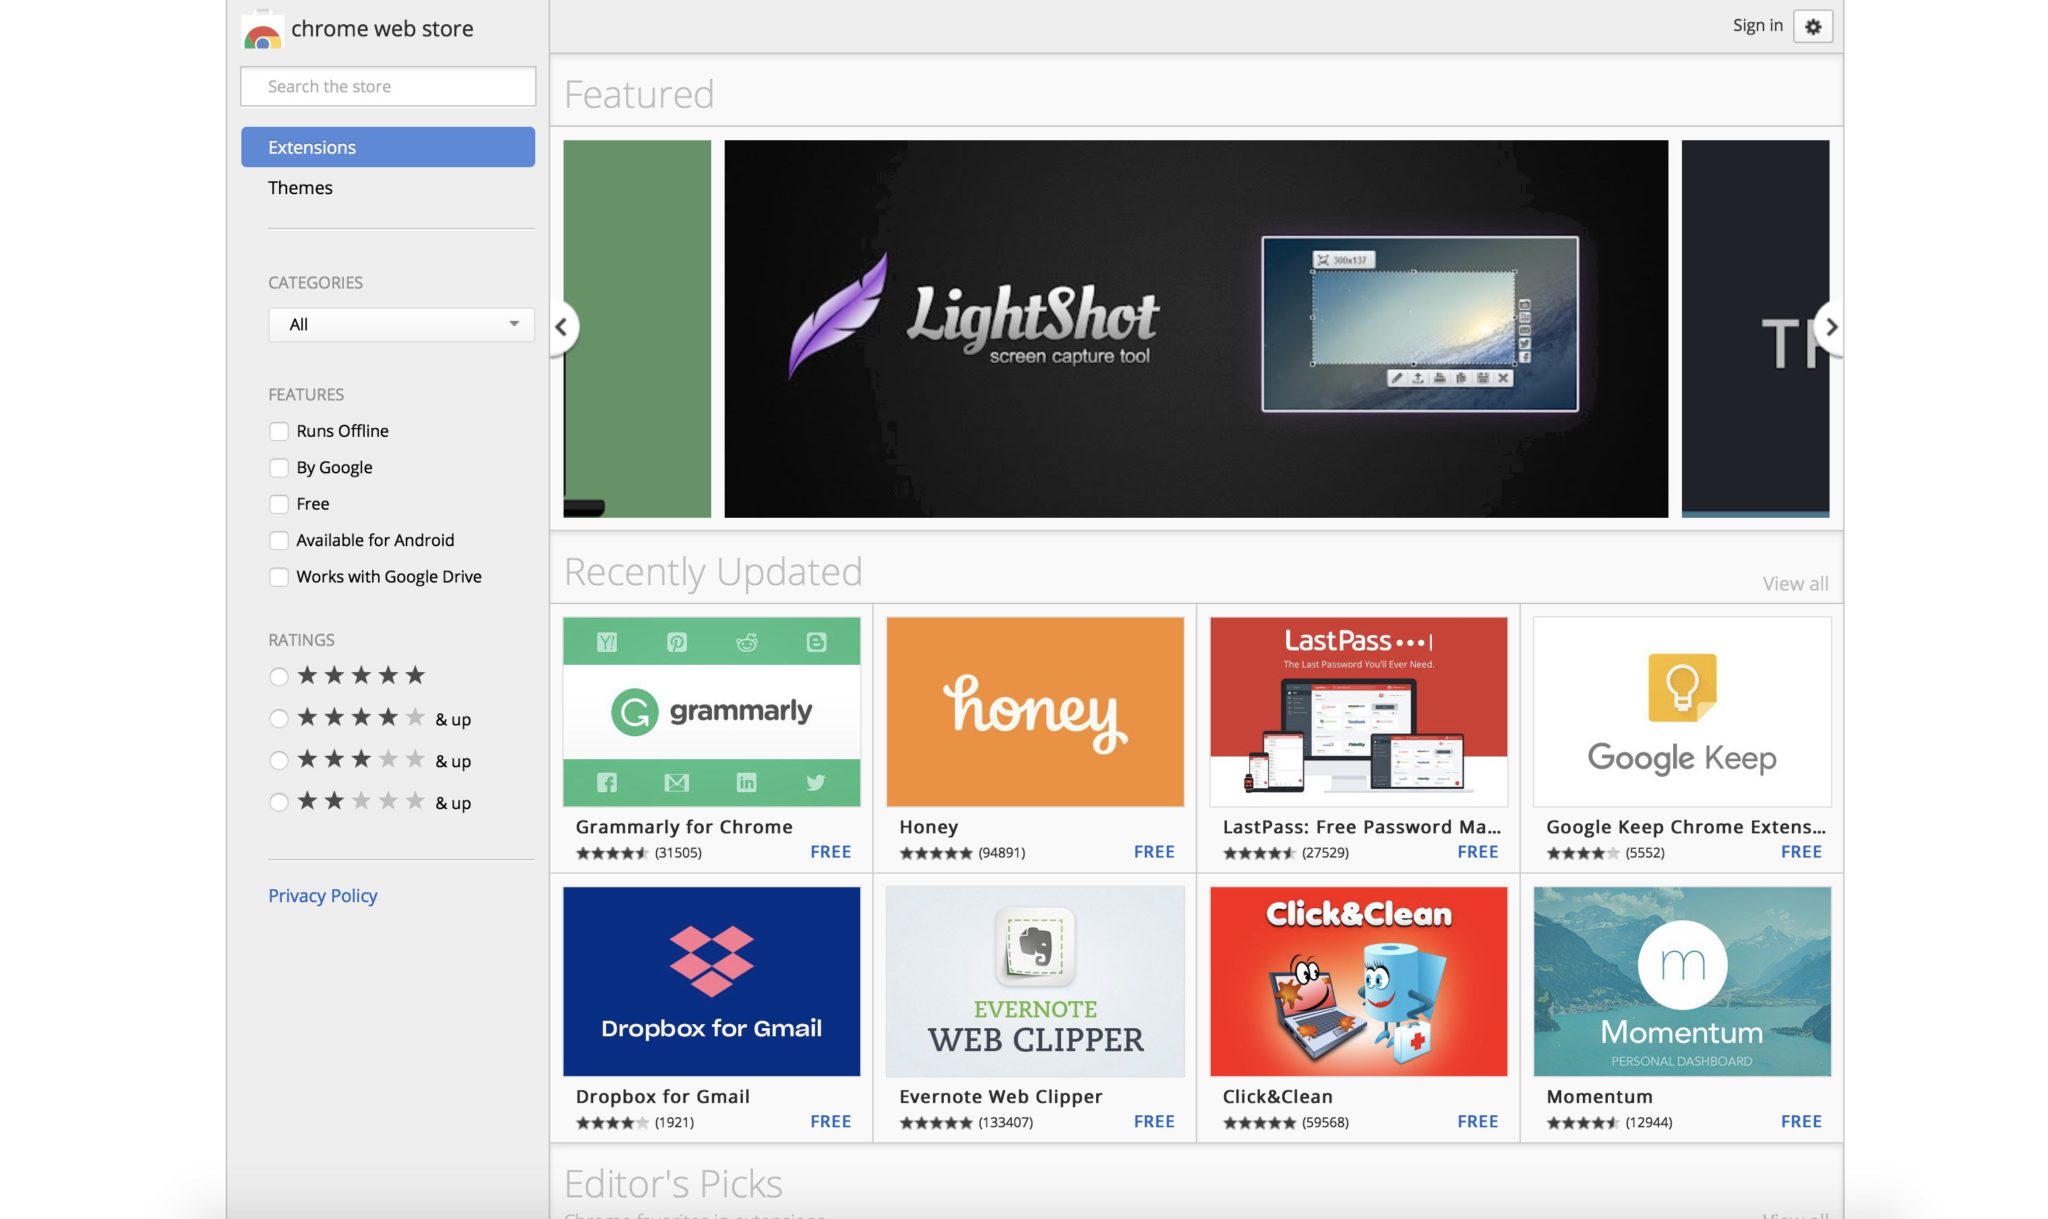
Task: Expand the Categories All dropdown
Action: (401, 324)
